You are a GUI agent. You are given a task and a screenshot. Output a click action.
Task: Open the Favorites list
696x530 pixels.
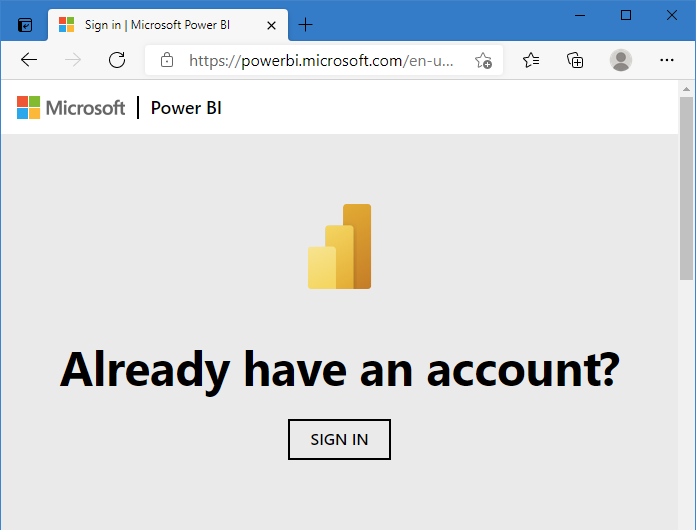[x=531, y=60]
